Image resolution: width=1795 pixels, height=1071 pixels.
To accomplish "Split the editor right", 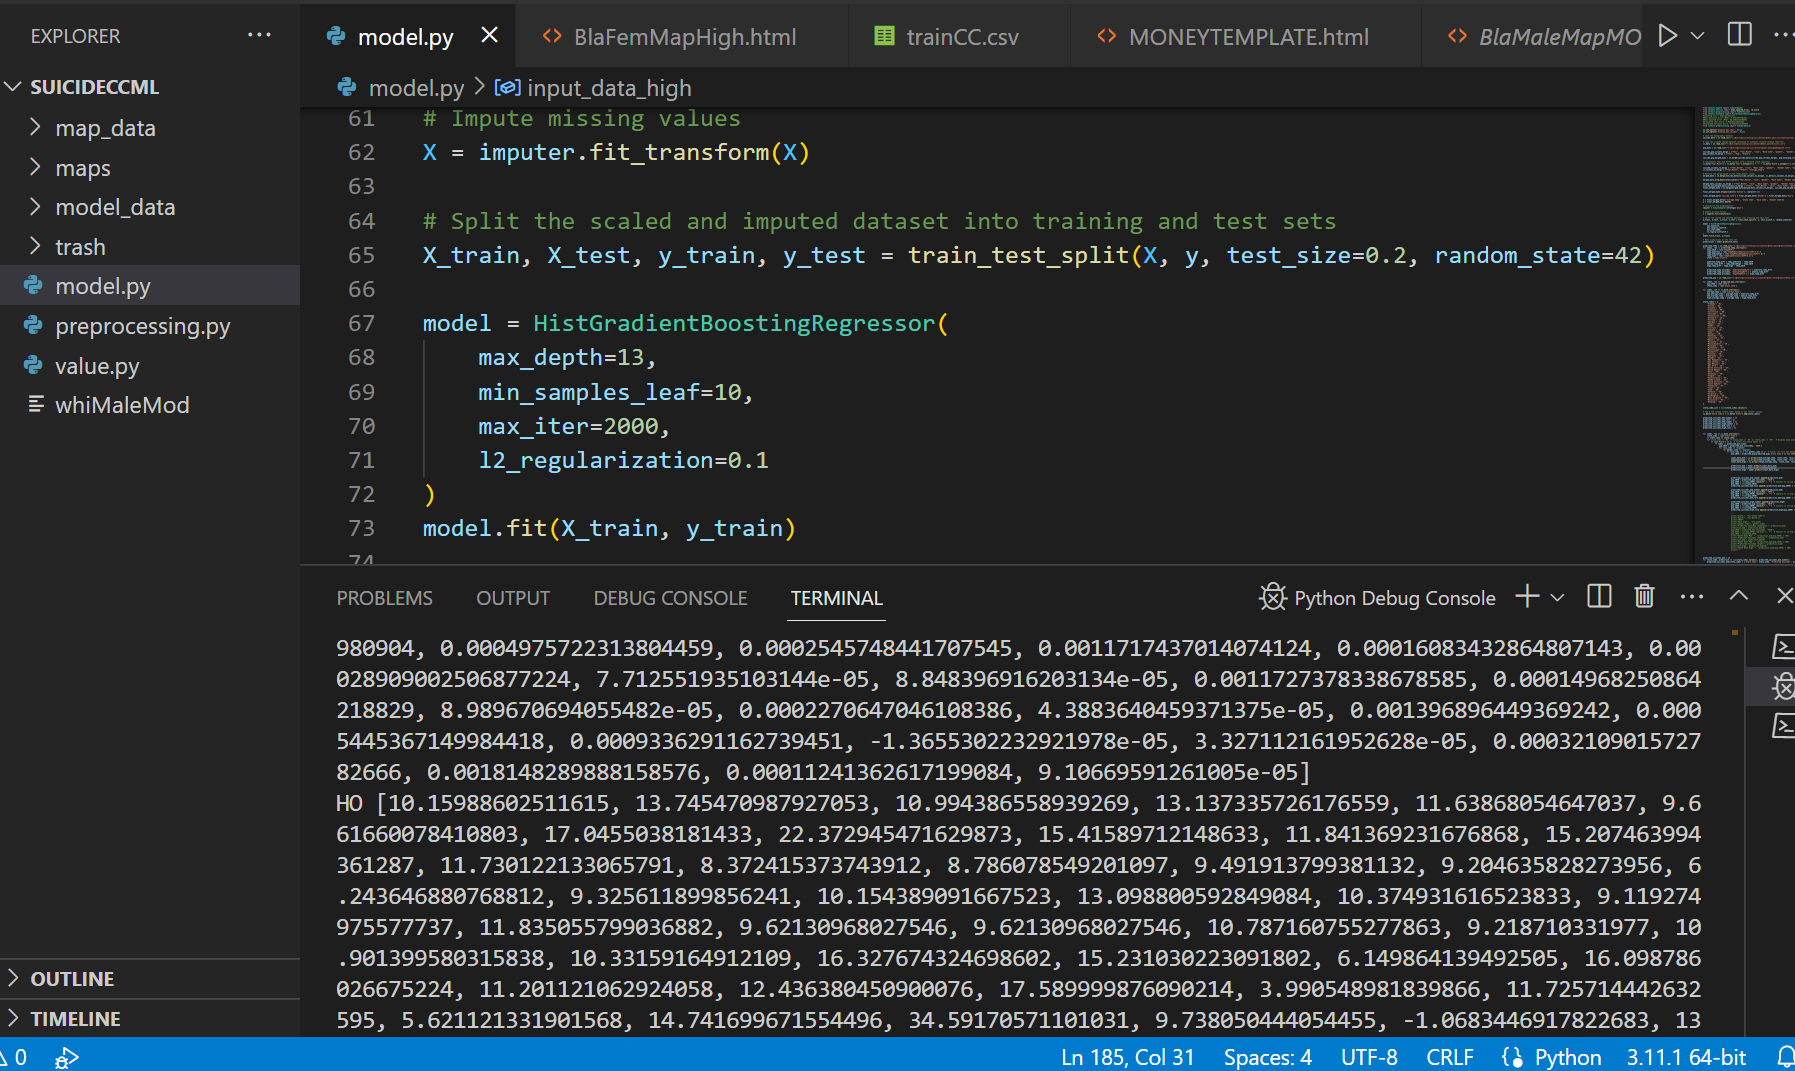I will (x=1739, y=35).
